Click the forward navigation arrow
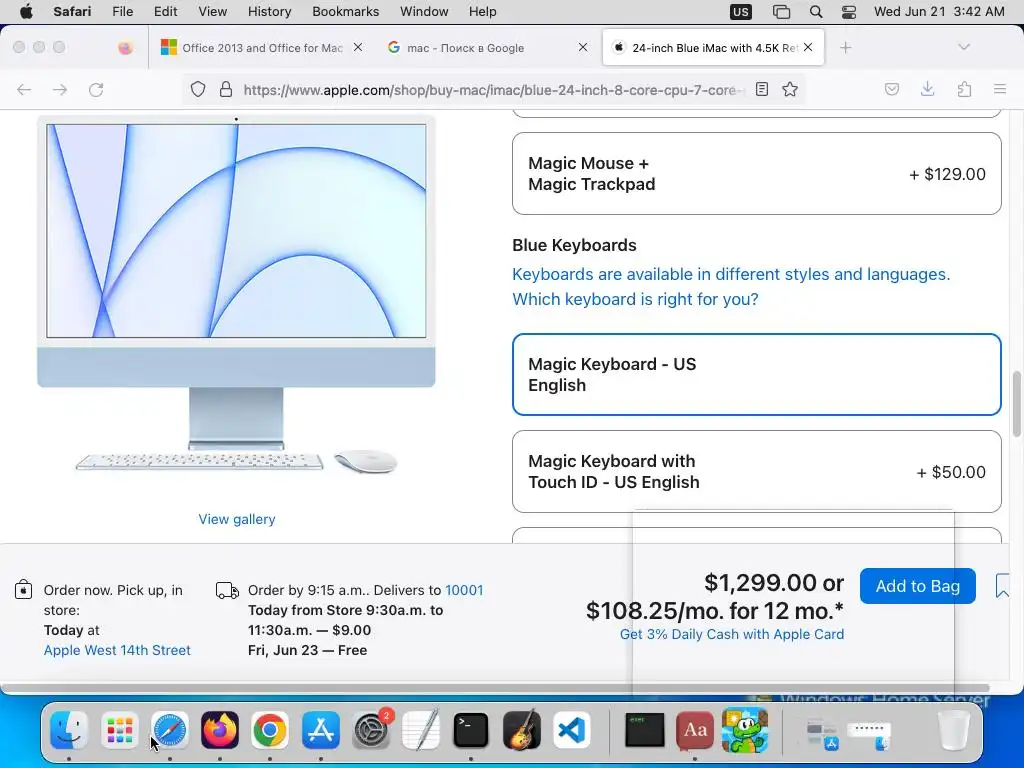The image size is (1024, 768). point(60,89)
